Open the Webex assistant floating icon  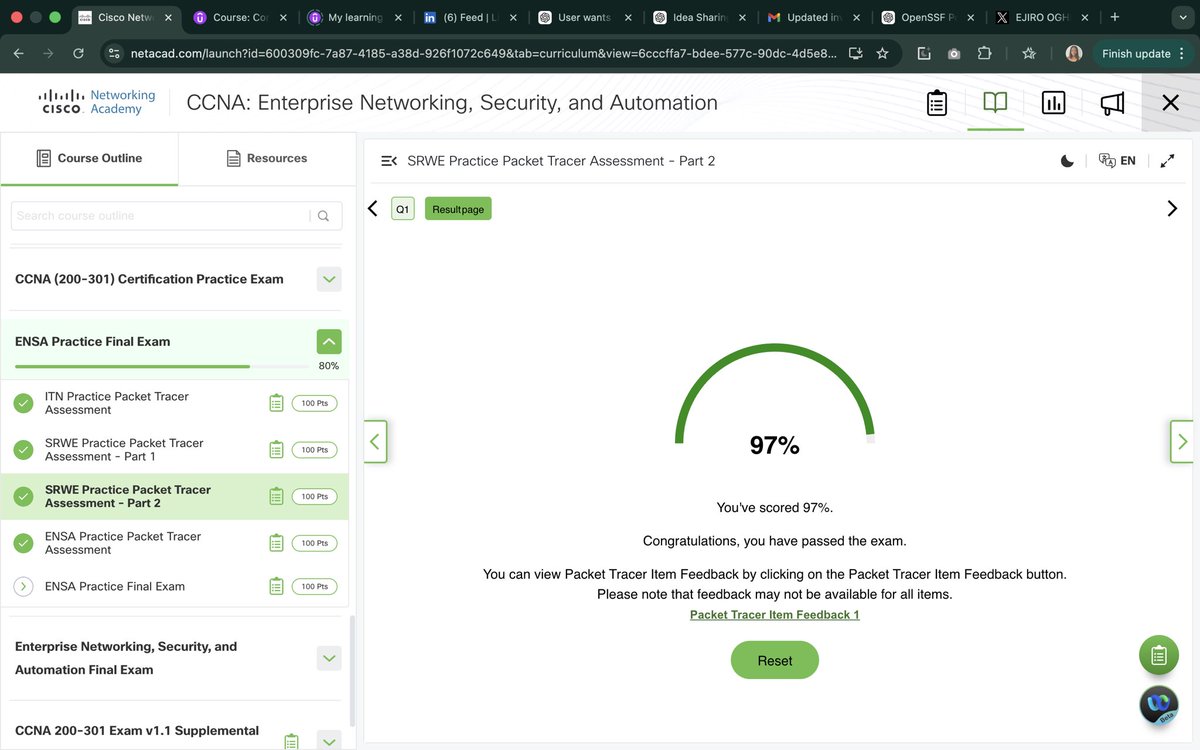click(x=1159, y=704)
